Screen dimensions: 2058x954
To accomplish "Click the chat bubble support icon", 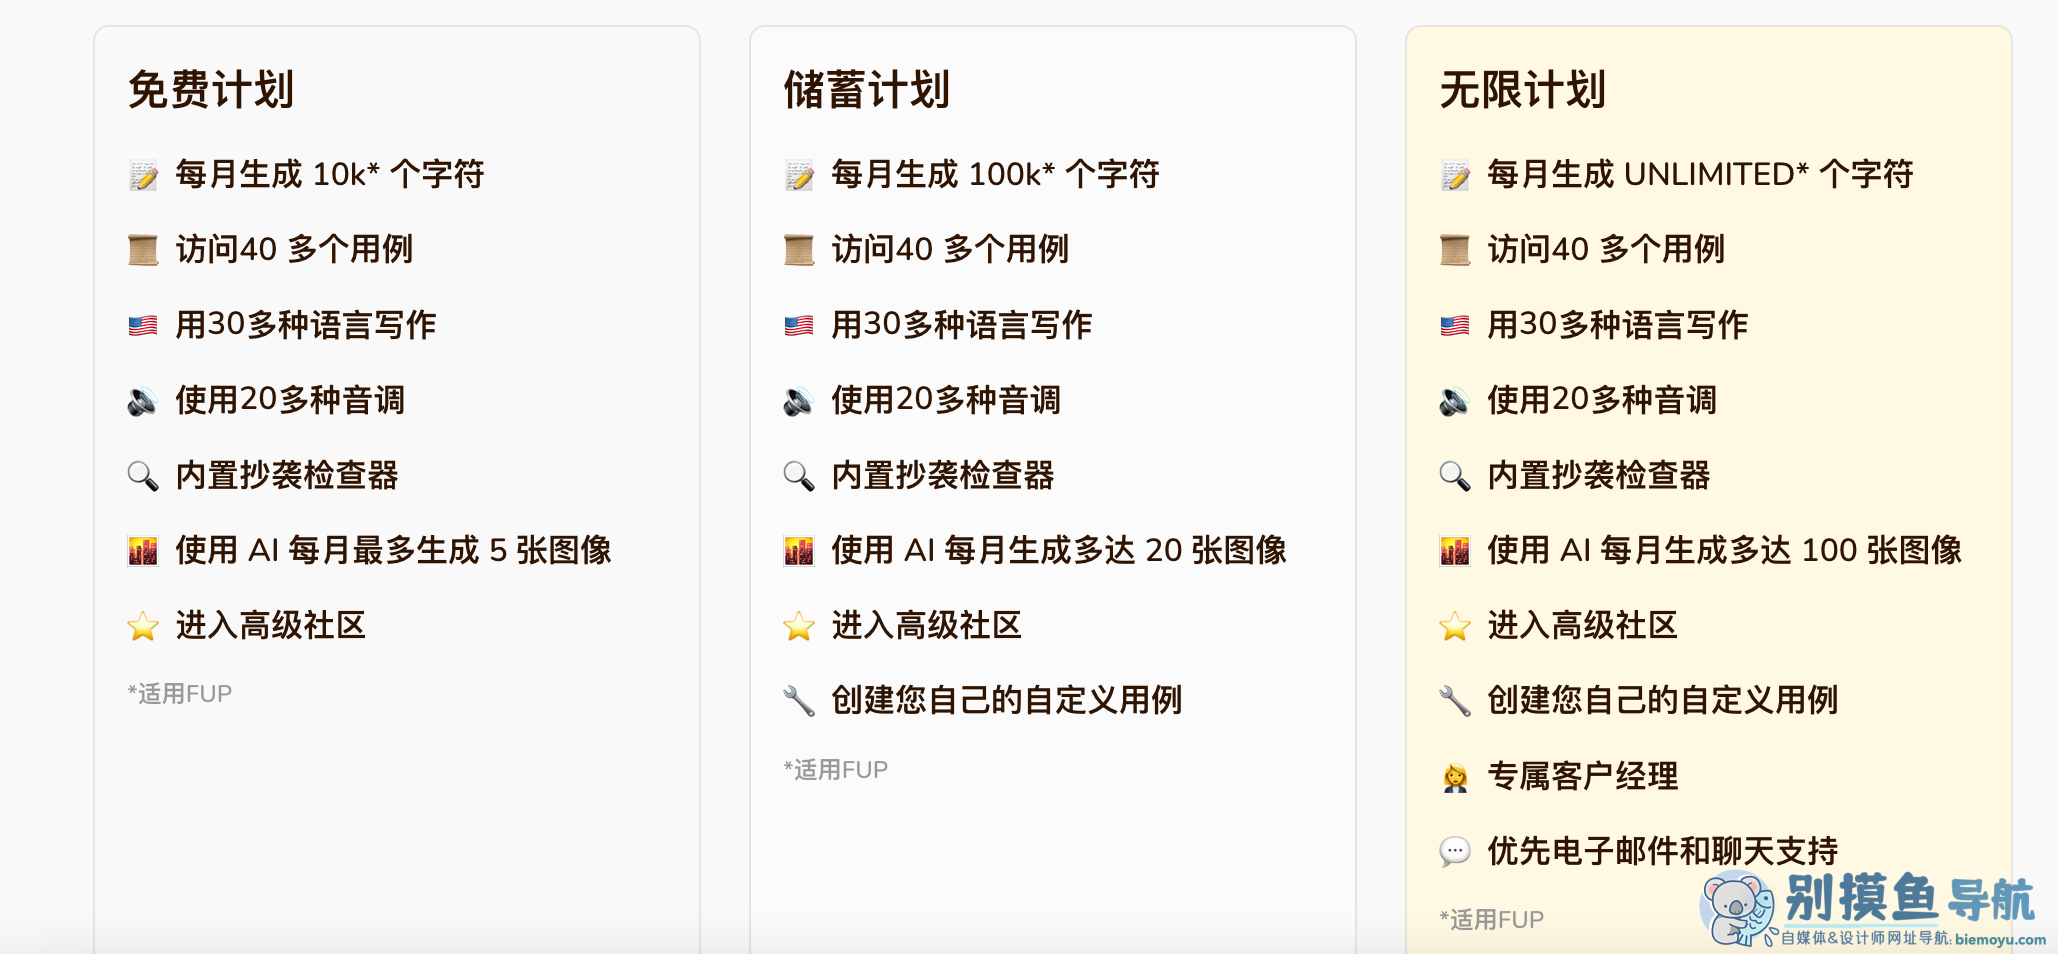I will click(1455, 852).
